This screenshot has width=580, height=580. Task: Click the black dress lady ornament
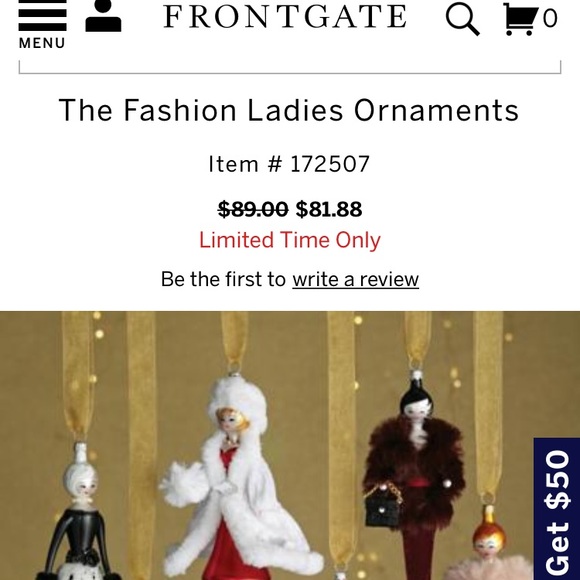pos(79,512)
